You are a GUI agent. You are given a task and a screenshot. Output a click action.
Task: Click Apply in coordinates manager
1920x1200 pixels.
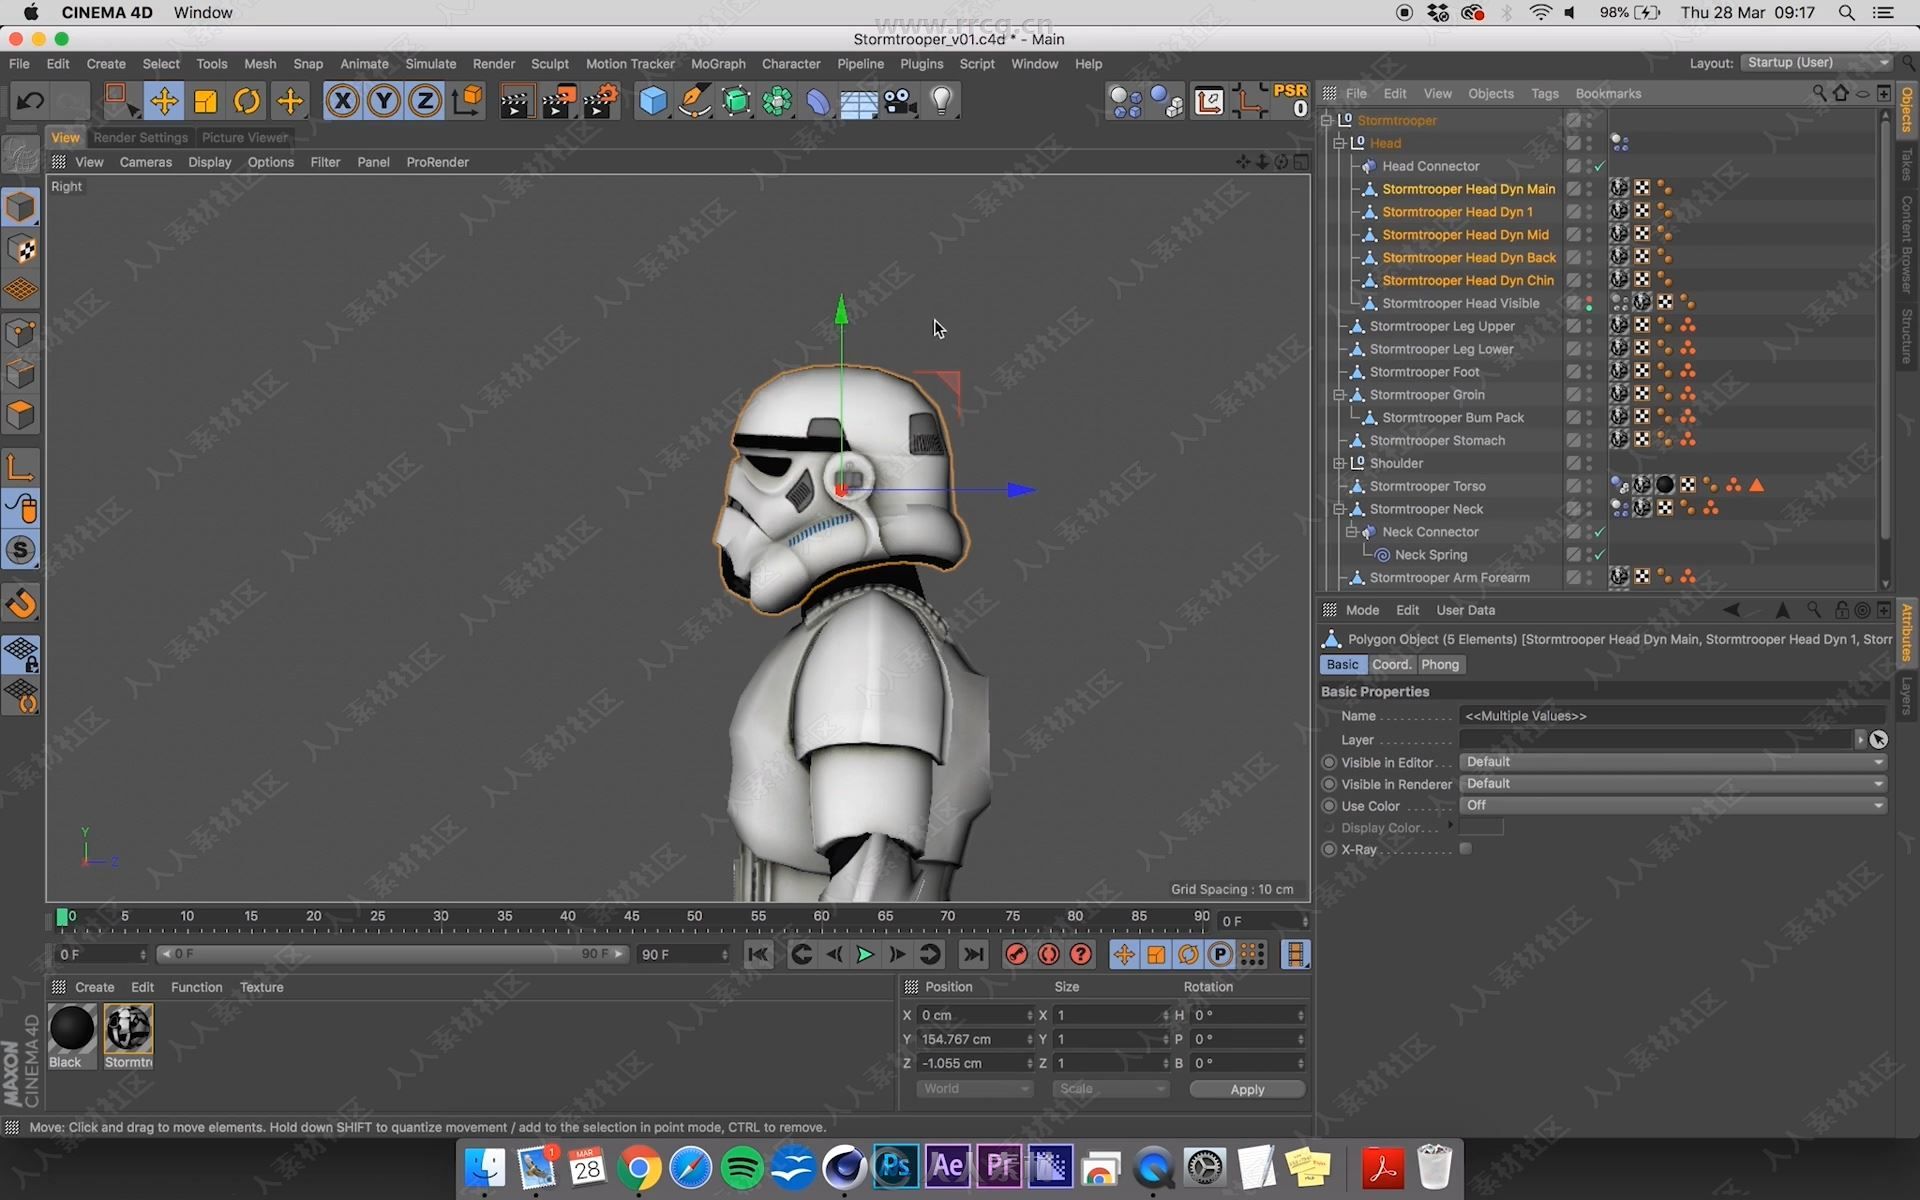pos(1247,1089)
